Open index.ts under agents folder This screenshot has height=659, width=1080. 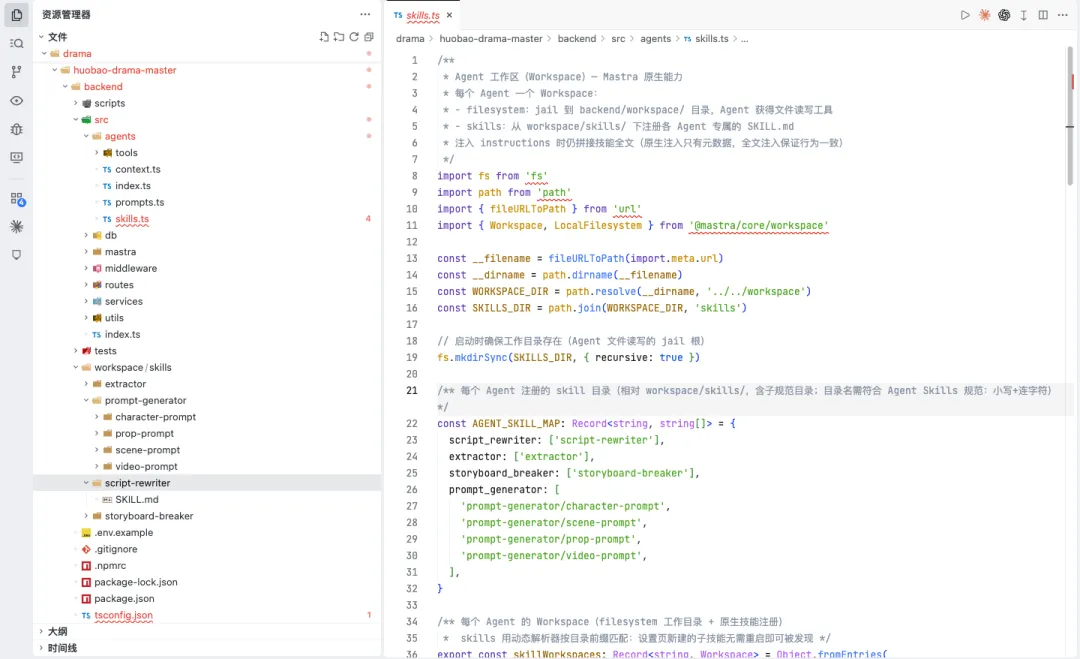pyautogui.click(x=133, y=185)
